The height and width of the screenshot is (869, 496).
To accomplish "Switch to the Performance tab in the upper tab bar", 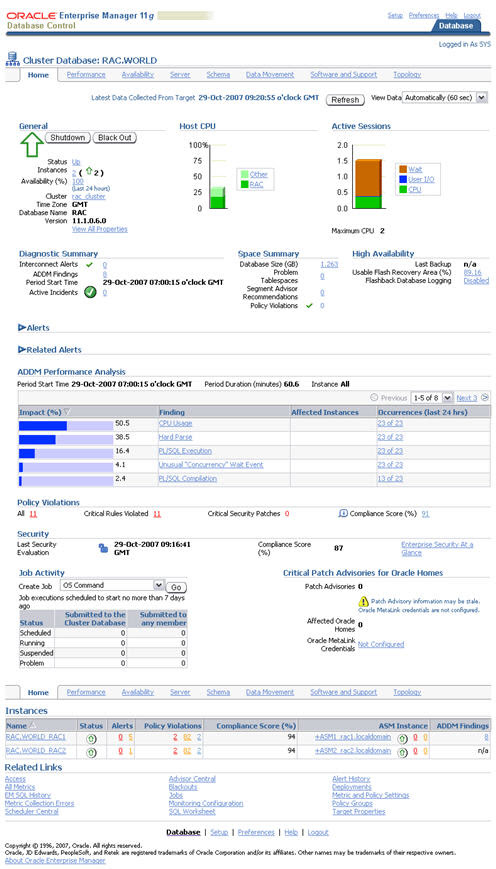I will pos(86,75).
